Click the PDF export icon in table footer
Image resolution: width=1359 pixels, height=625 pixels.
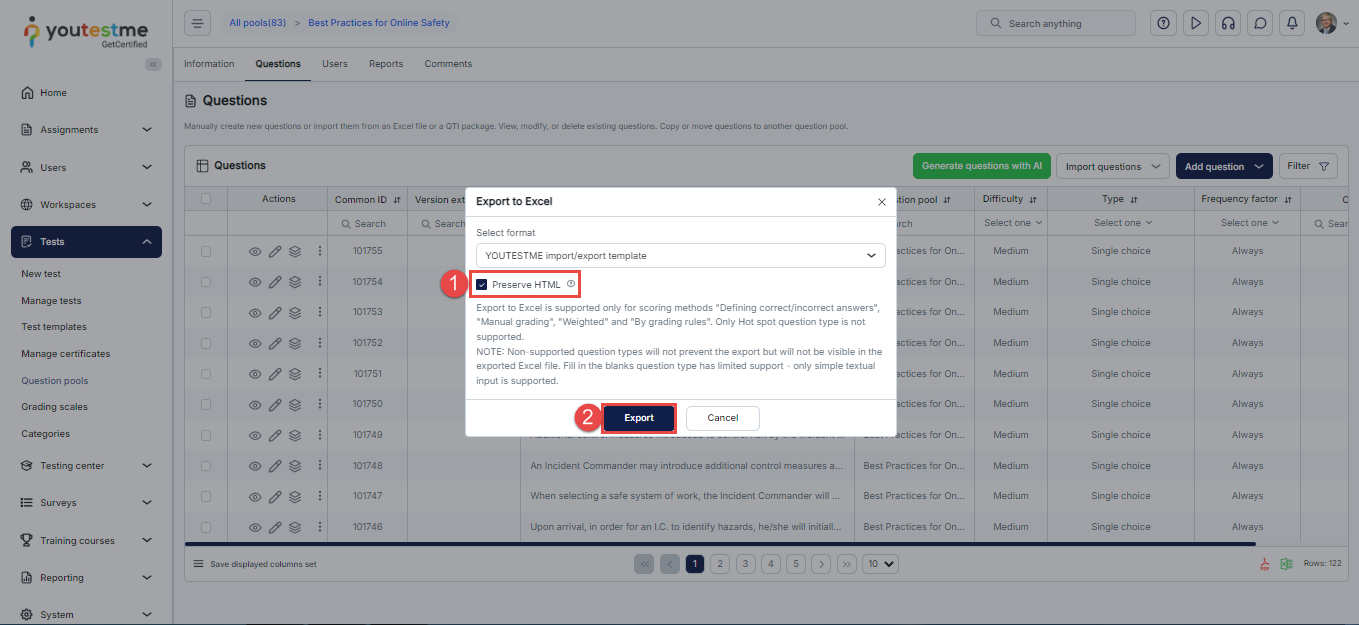pyautogui.click(x=1264, y=564)
